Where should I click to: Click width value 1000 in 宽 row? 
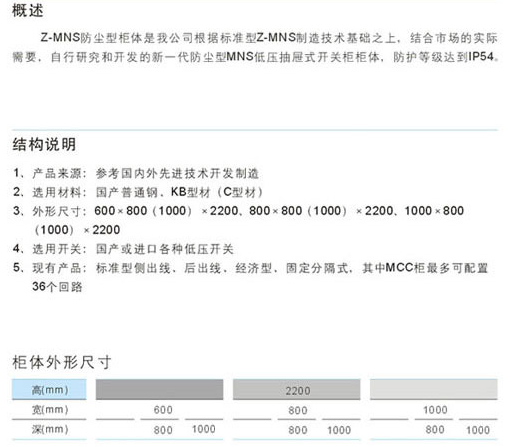click(435, 410)
